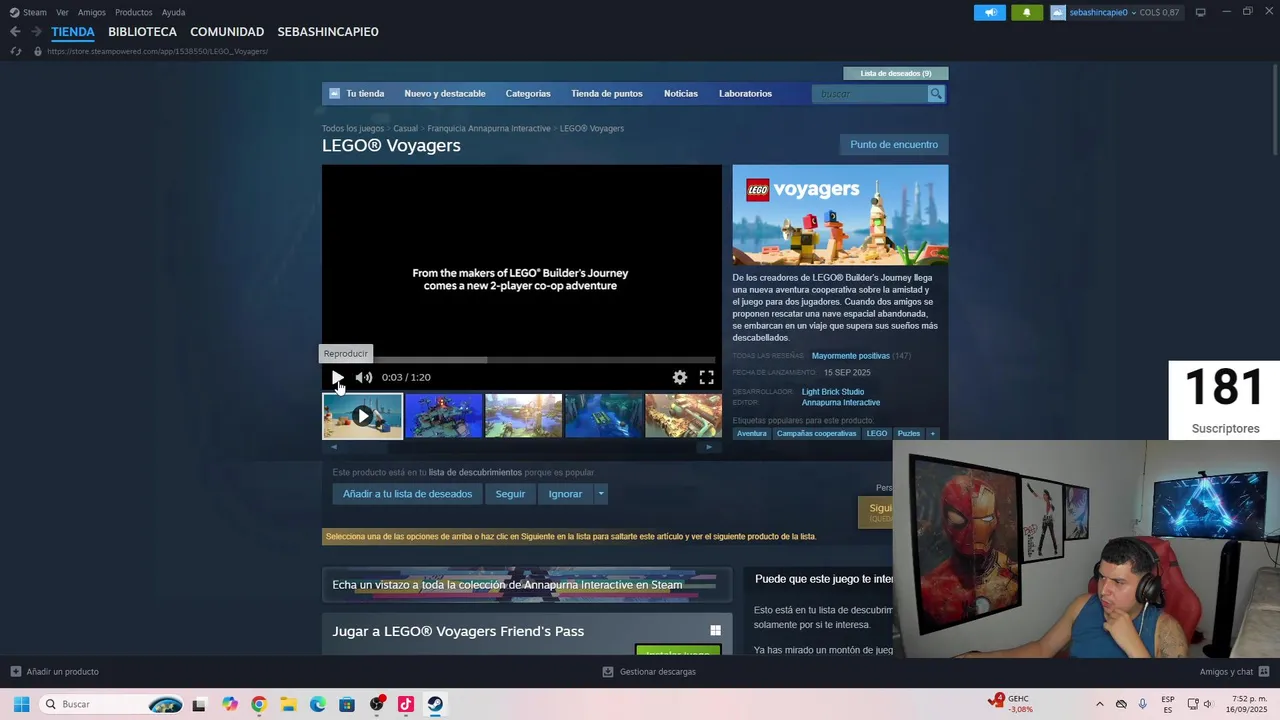Open the SEBASHINCAPIEO profile tab
This screenshot has height=720, width=1280.
click(x=328, y=32)
